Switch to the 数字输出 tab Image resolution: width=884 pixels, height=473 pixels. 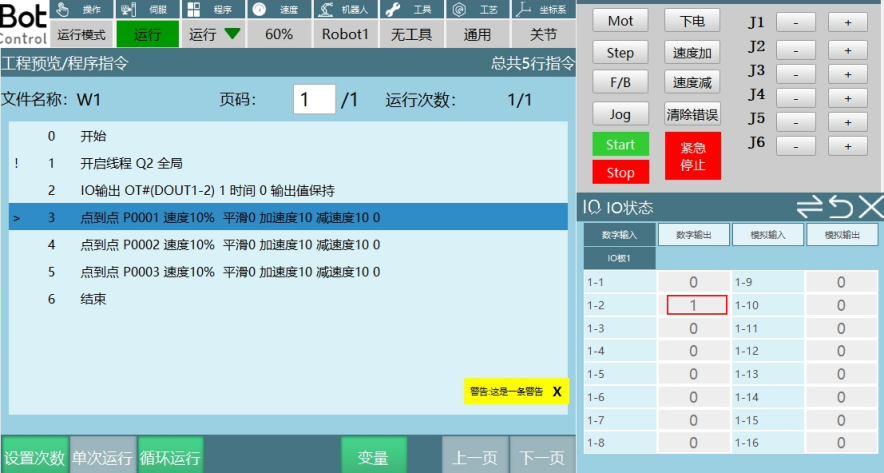coord(694,235)
